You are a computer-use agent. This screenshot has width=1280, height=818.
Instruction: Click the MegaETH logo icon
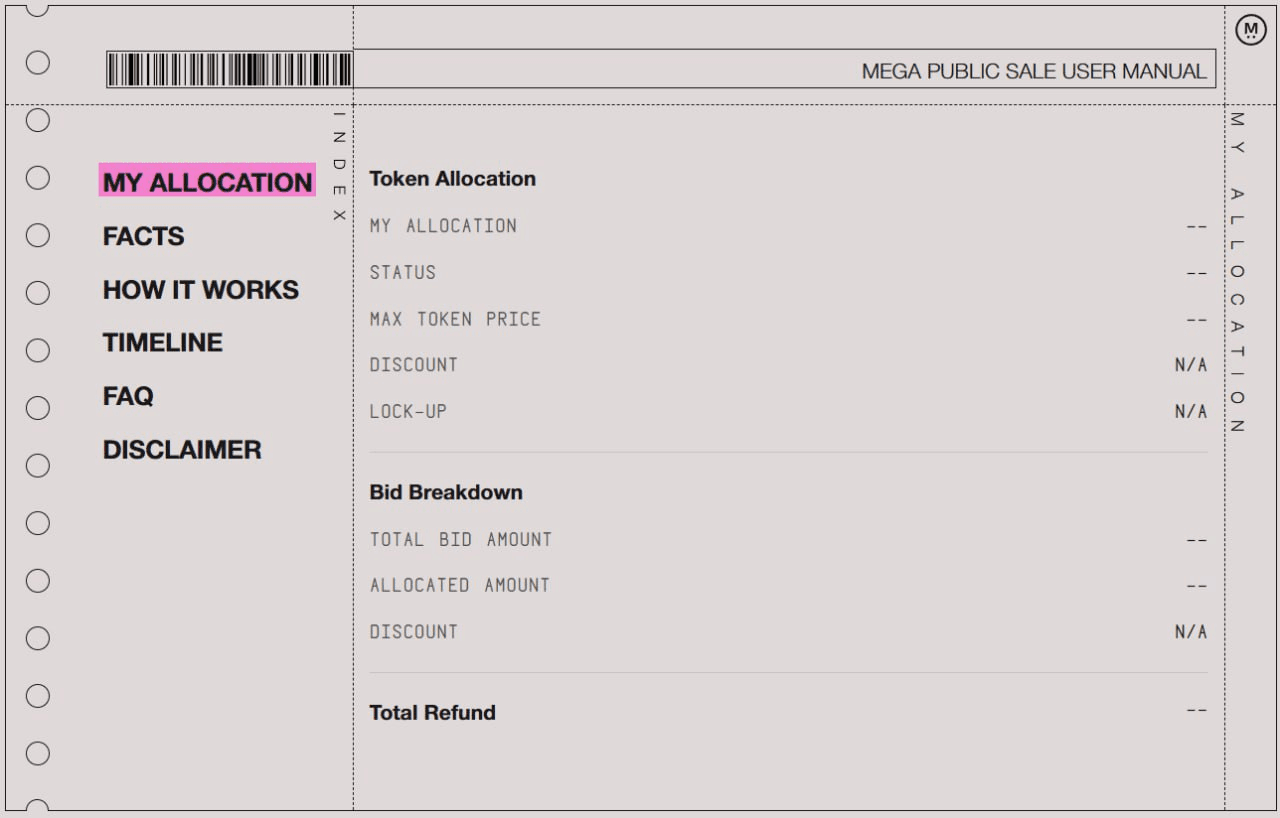pos(1250,31)
